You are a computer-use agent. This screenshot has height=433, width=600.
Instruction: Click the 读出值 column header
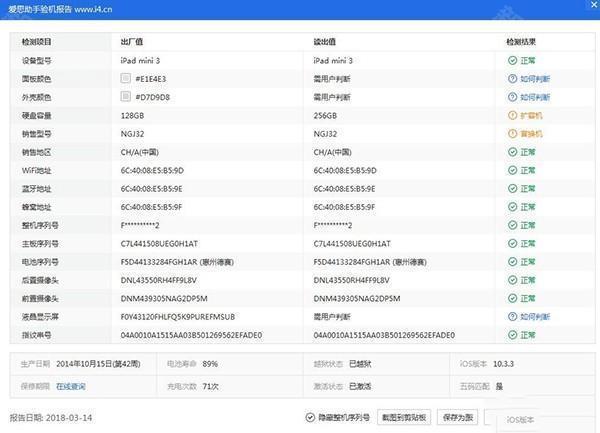(x=328, y=42)
